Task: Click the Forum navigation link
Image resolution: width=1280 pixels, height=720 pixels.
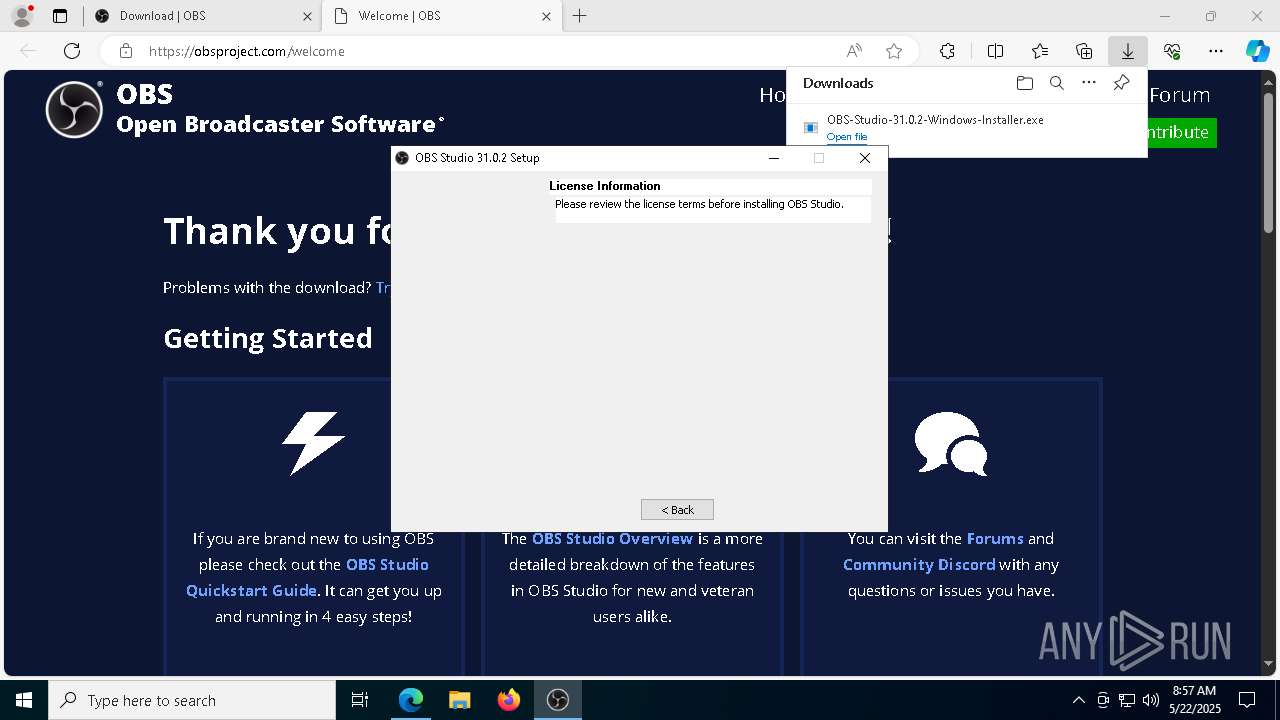Action: click(x=1179, y=95)
